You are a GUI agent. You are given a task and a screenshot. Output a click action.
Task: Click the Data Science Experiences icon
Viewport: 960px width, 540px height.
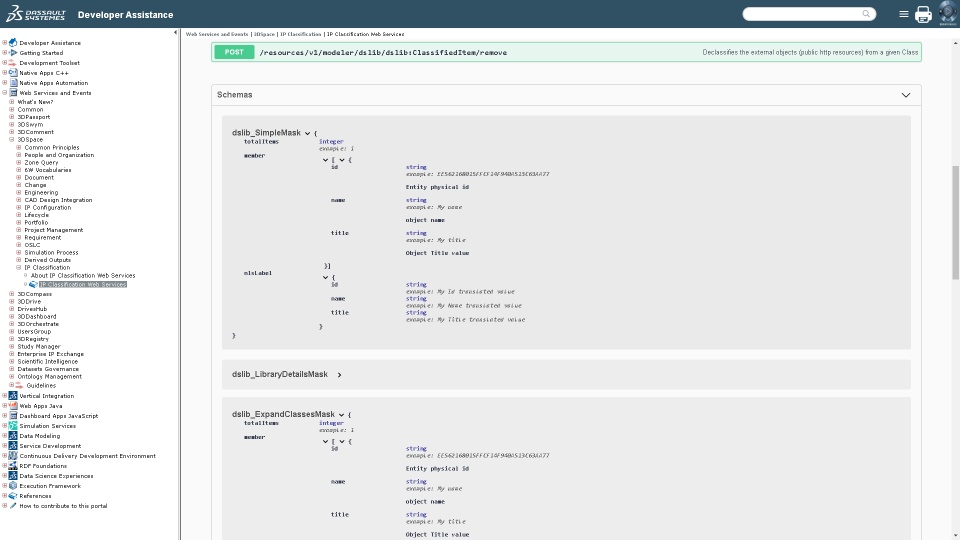[x=13, y=476]
